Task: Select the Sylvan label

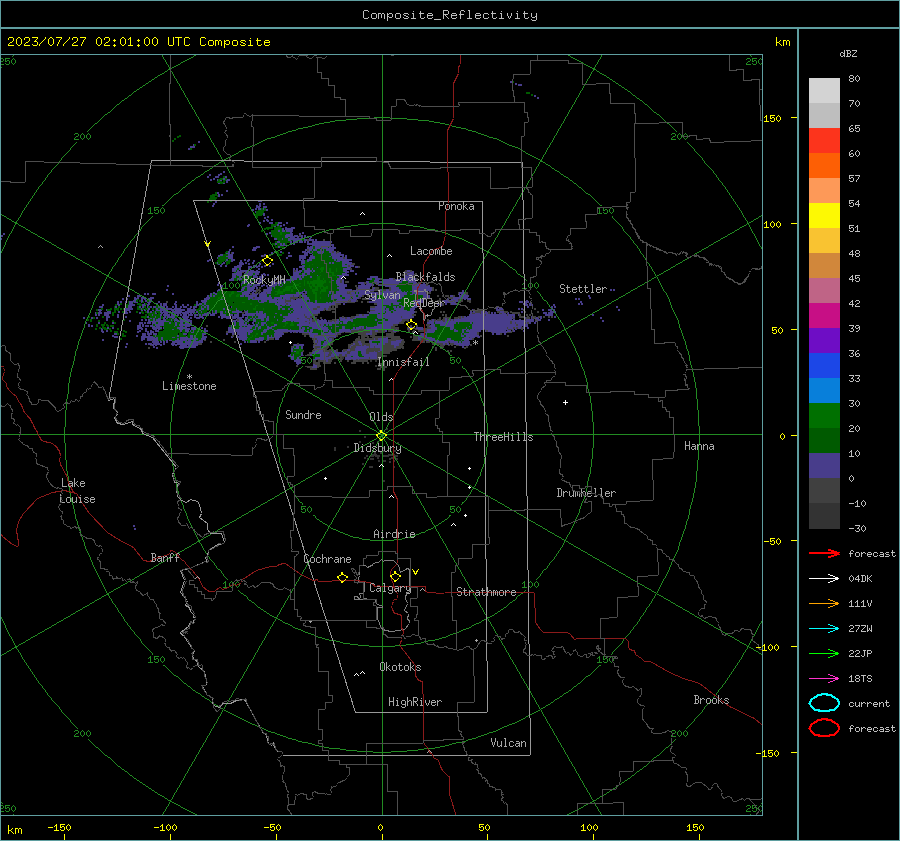Action: [x=382, y=295]
